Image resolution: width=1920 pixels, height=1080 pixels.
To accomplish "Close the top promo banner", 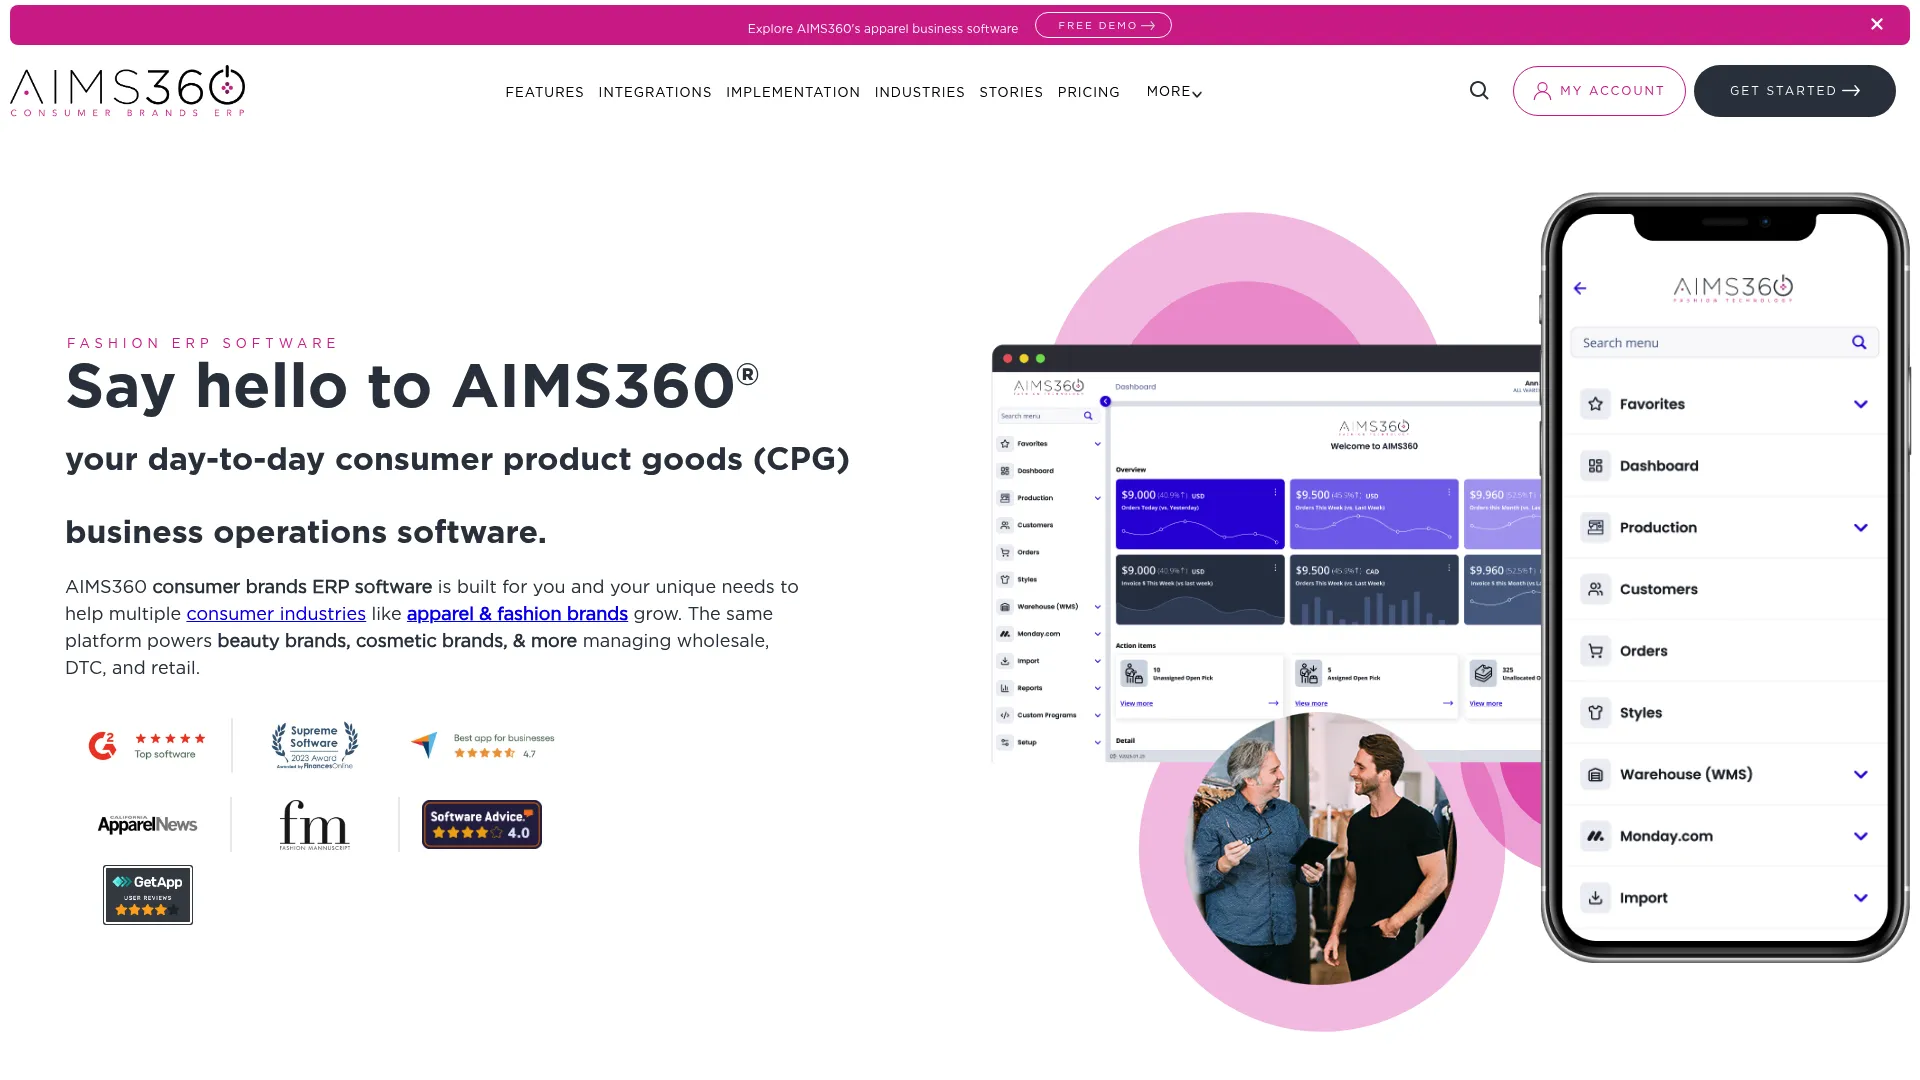I will [x=1877, y=25].
